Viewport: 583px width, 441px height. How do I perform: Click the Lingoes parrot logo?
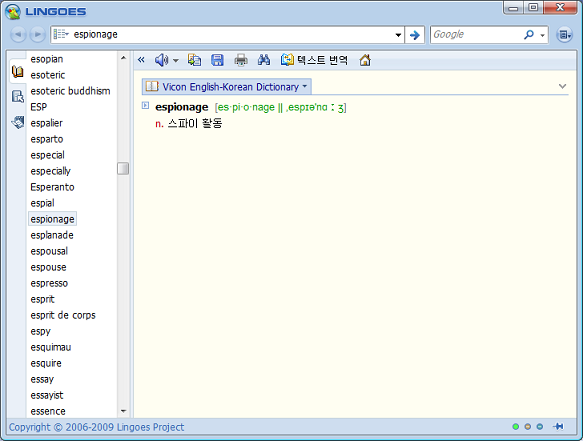tap(13, 12)
